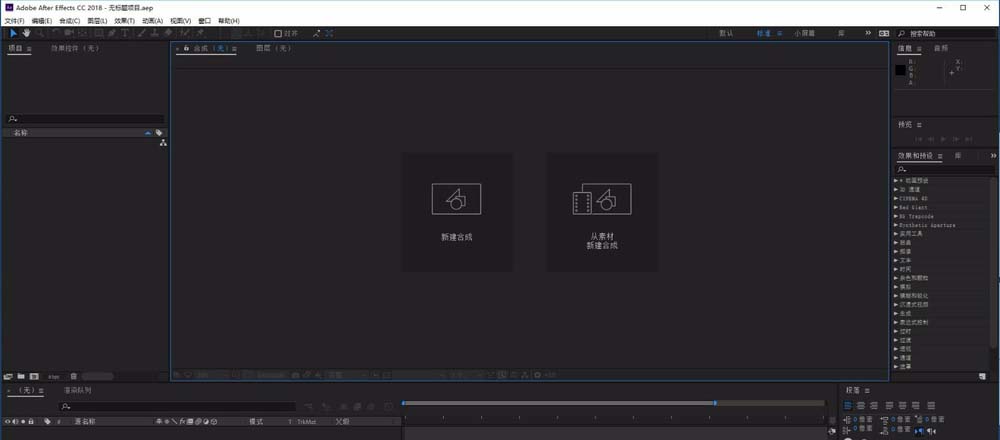1000x440 pixels.
Task: Toggle the timeline audio speaker column icon
Action: [15, 422]
